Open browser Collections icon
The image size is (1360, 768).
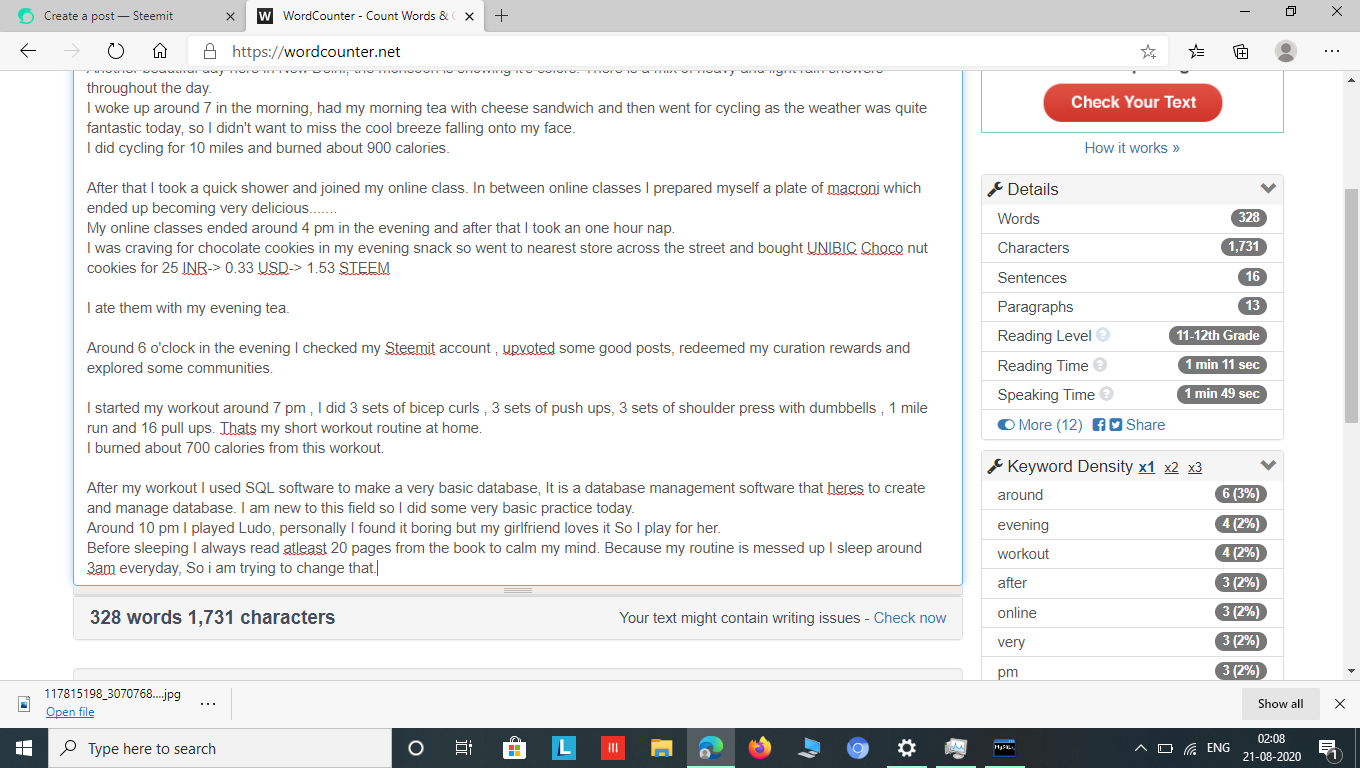click(x=1240, y=50)
